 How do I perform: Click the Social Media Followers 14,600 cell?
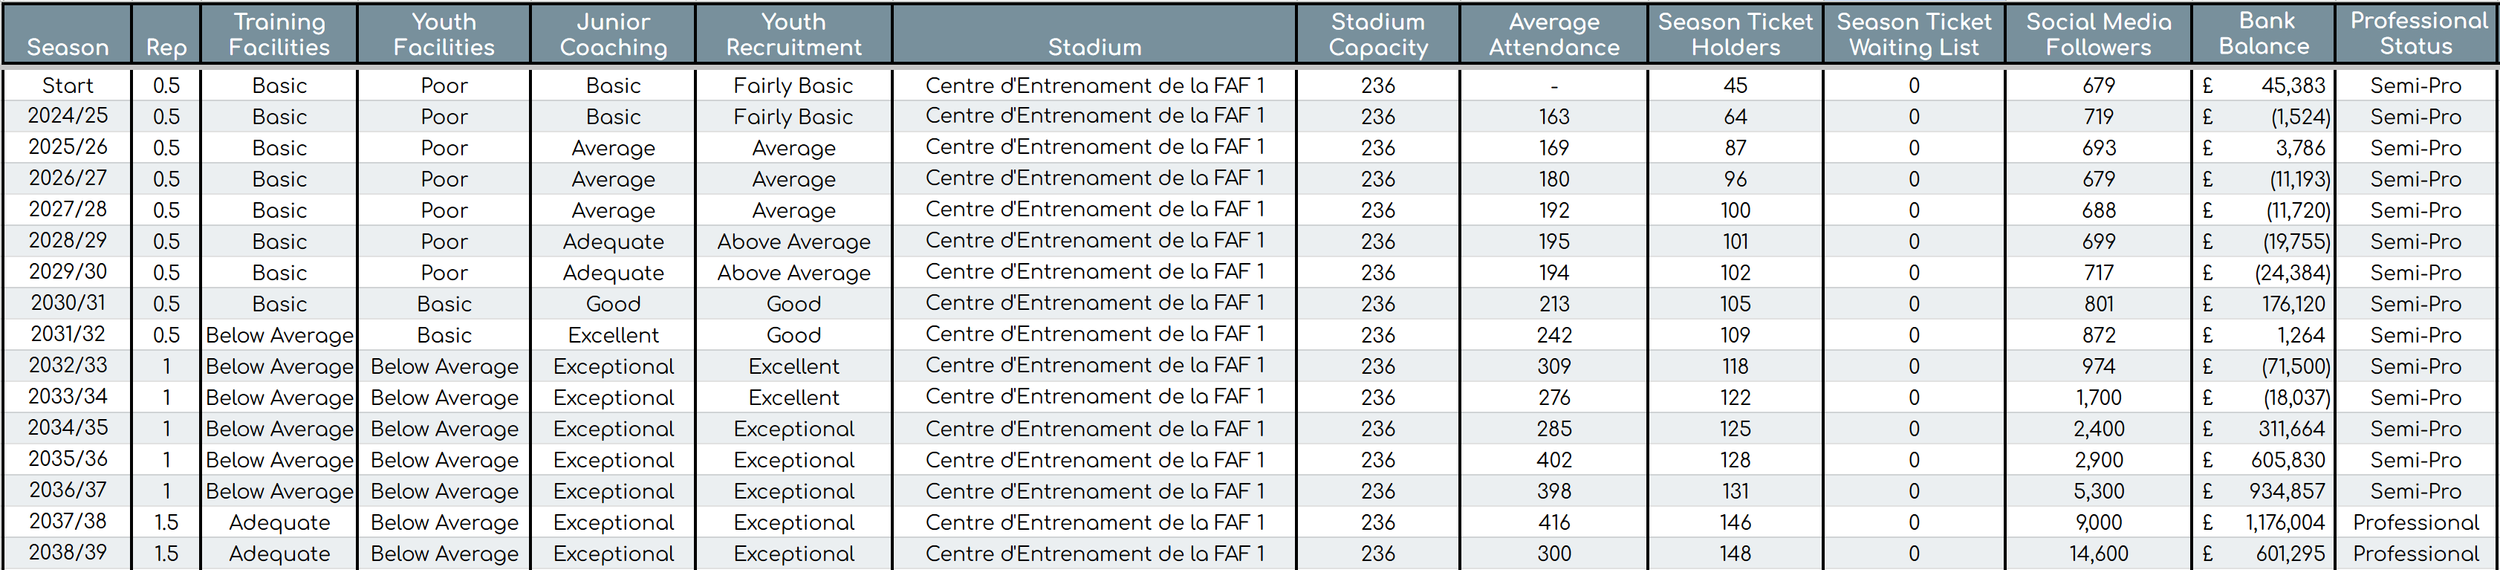(x=2098, y=553)
